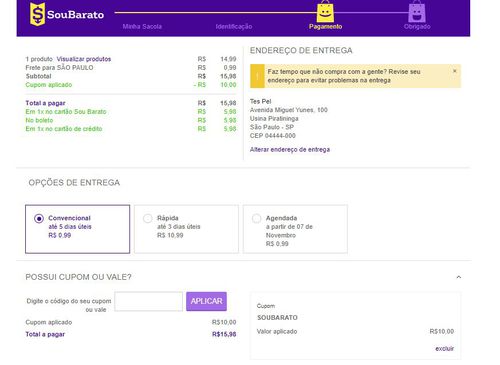Select the Rápida delivery radio button
Image resolution: width=500 pixels, height=365 pixels.
tap(148, 219)
